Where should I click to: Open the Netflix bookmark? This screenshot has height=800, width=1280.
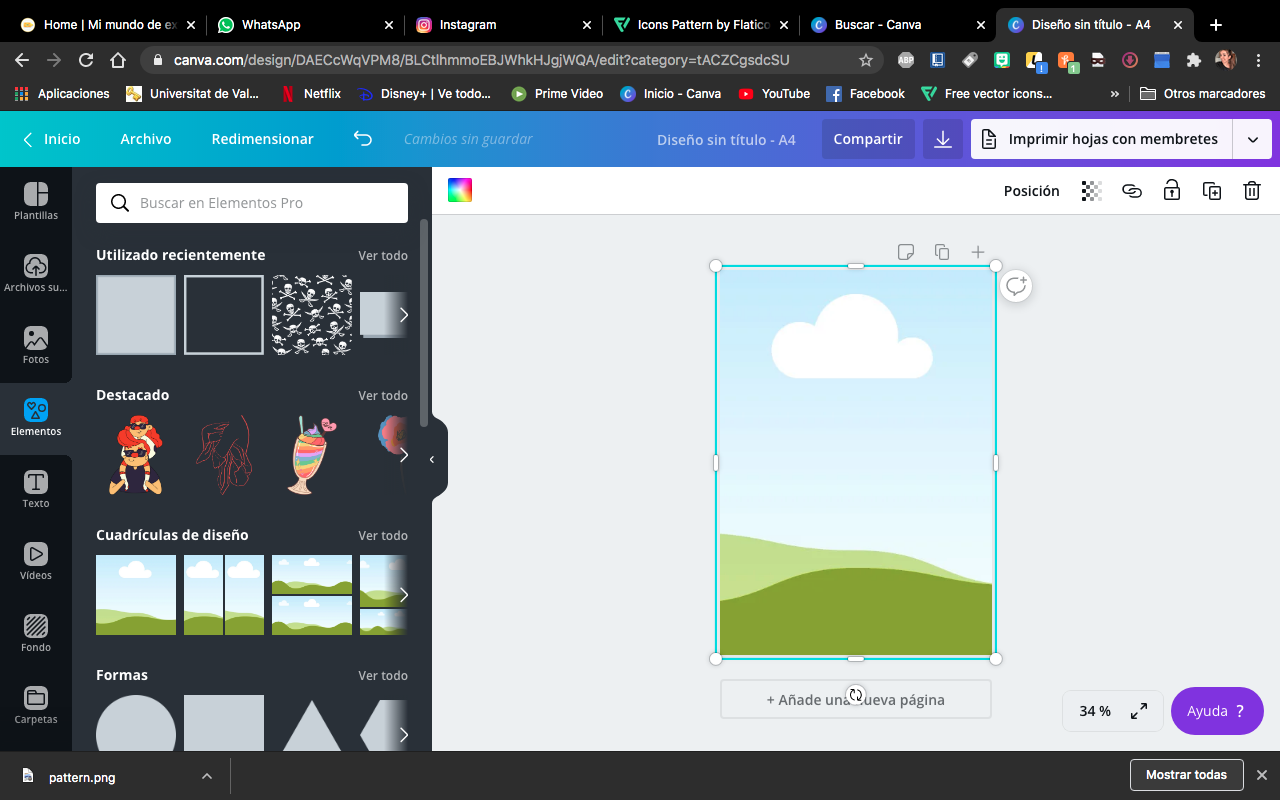[x=310, y=94]
